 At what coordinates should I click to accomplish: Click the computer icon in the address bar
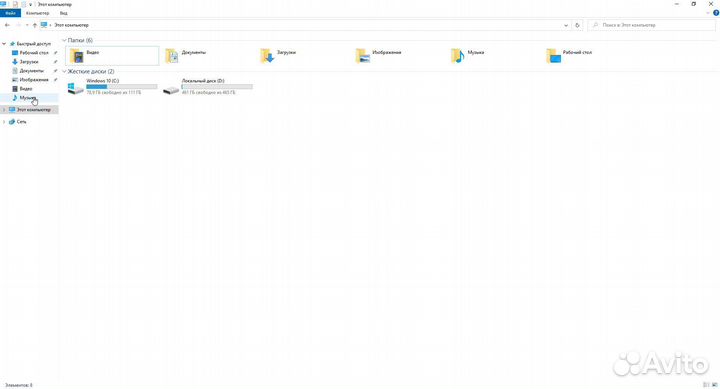click(x=44, y=25)
